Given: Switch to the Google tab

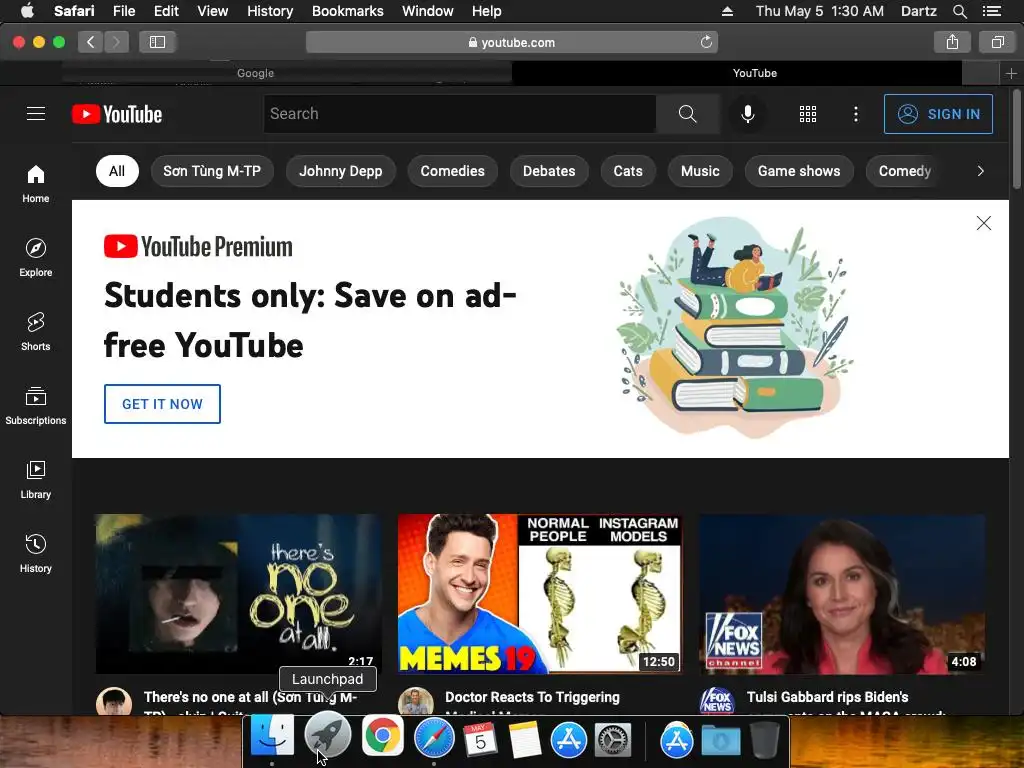Looking at the screenshot, I should [x=255, y=73].
